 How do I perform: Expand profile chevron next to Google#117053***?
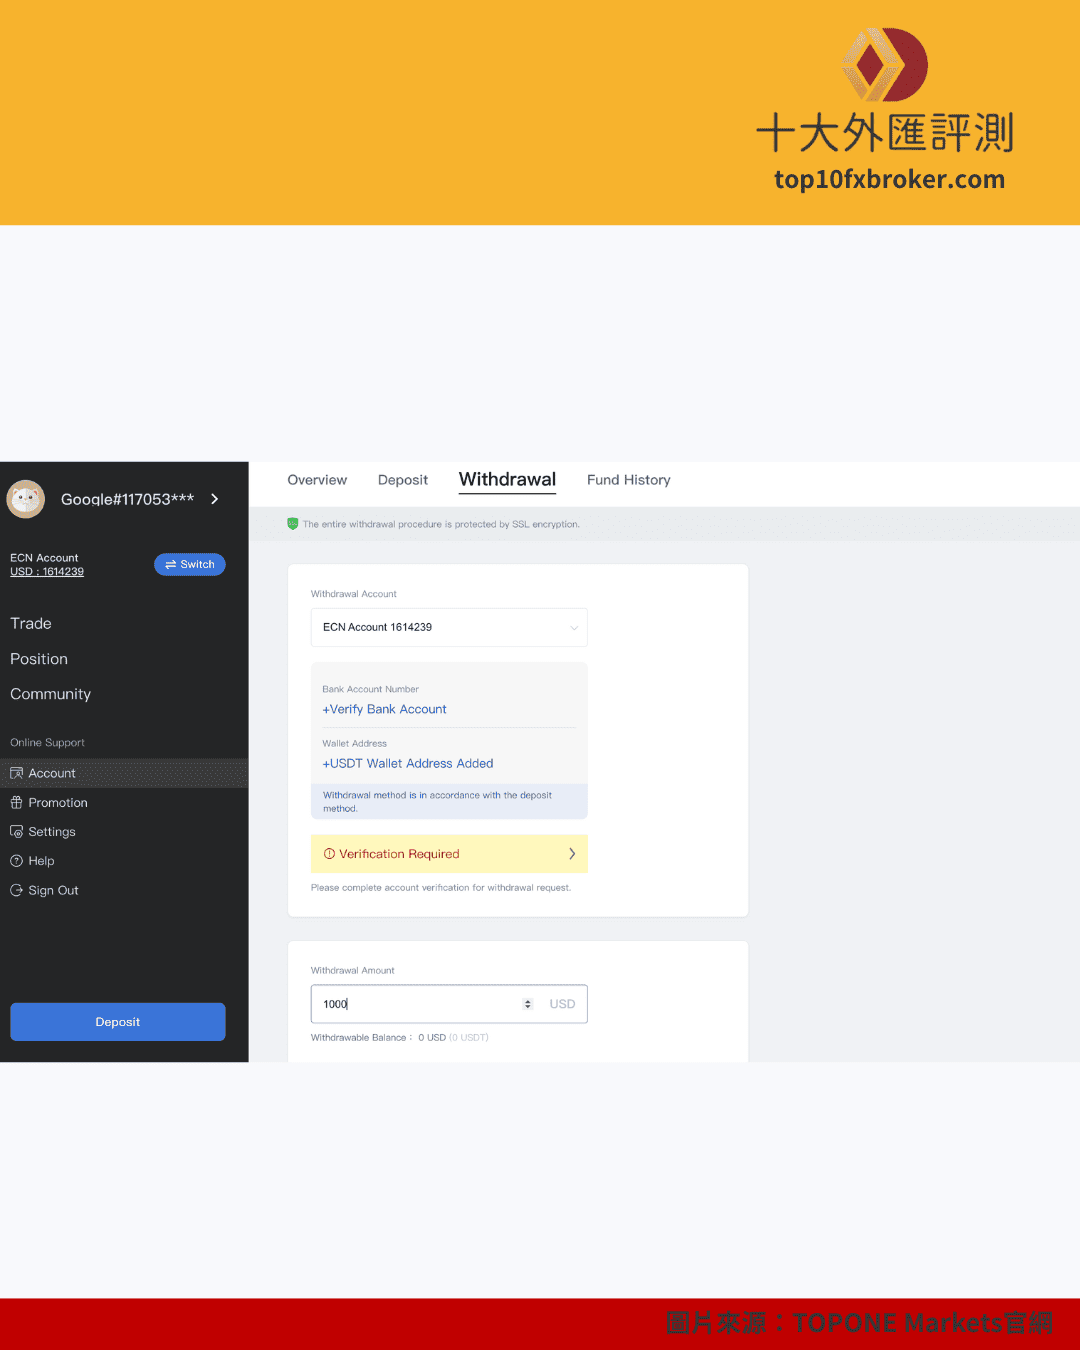coord(215,499)
